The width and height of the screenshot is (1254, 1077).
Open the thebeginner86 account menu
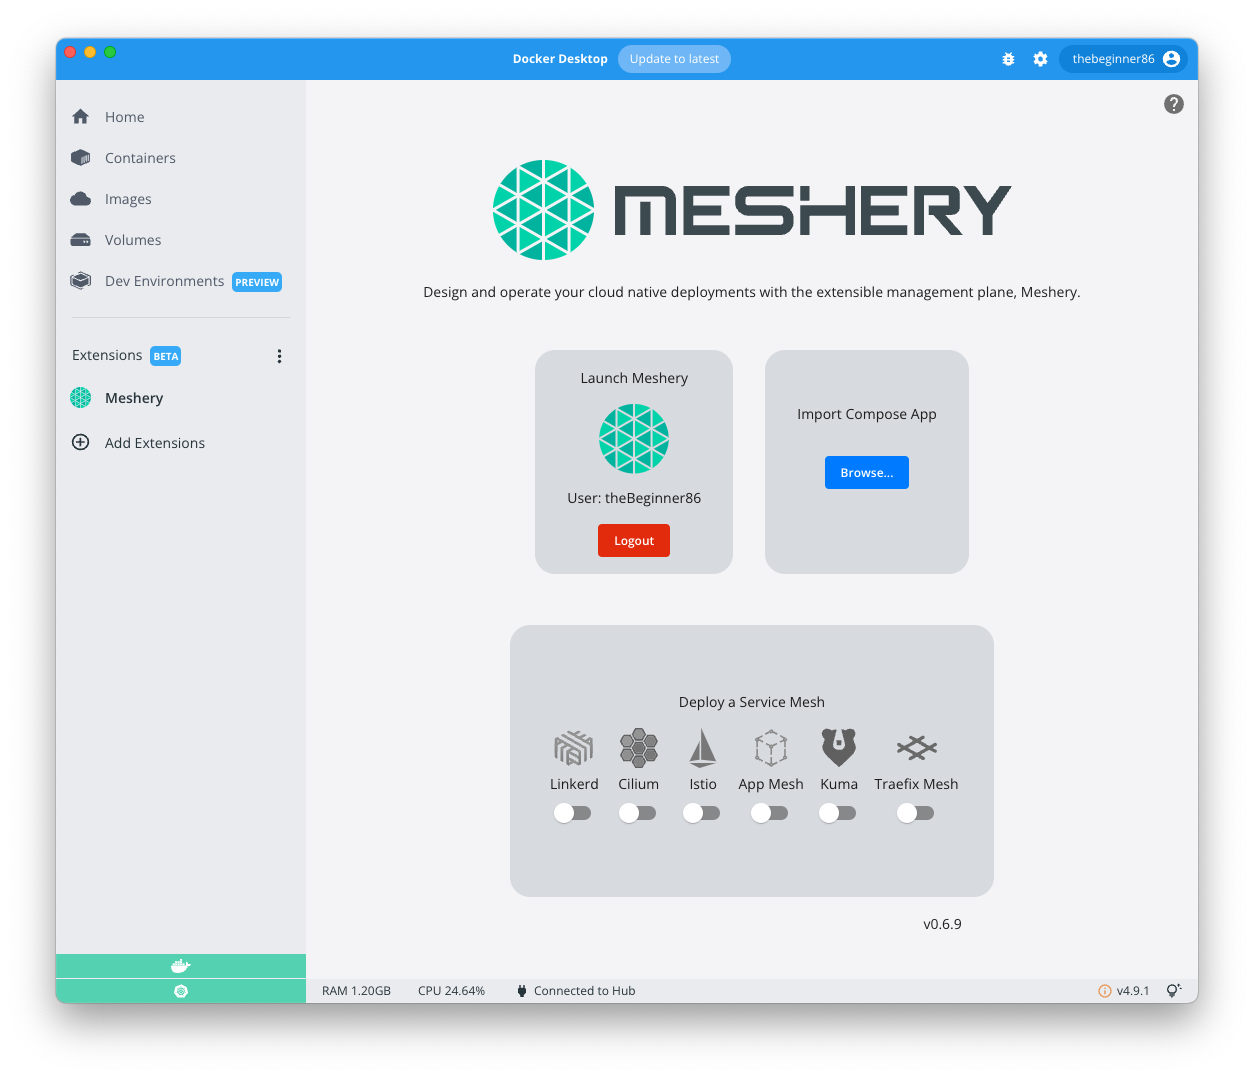1123,58
